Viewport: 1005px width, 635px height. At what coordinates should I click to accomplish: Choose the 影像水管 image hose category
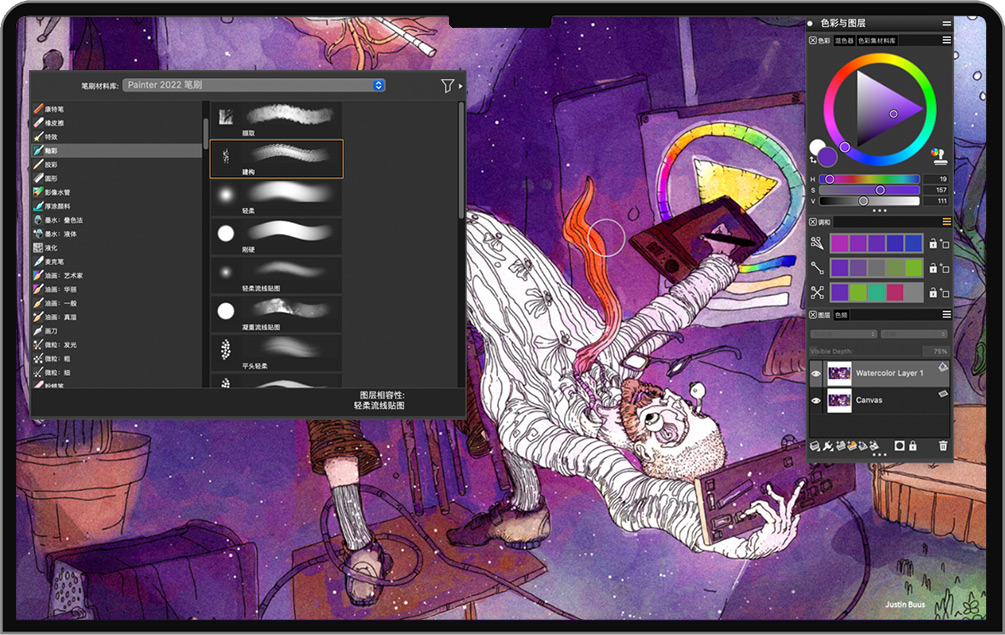(57, 192)
